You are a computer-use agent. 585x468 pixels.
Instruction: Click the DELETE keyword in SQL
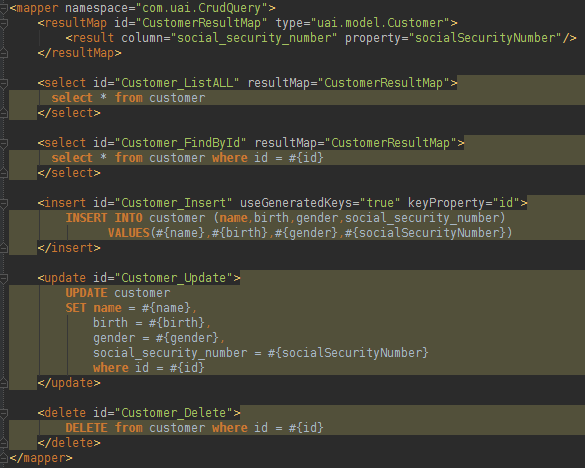point(87,427)
